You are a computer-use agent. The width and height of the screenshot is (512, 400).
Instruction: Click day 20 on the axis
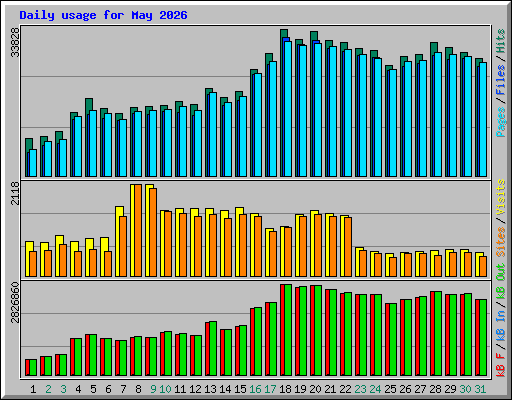[315, 389]
